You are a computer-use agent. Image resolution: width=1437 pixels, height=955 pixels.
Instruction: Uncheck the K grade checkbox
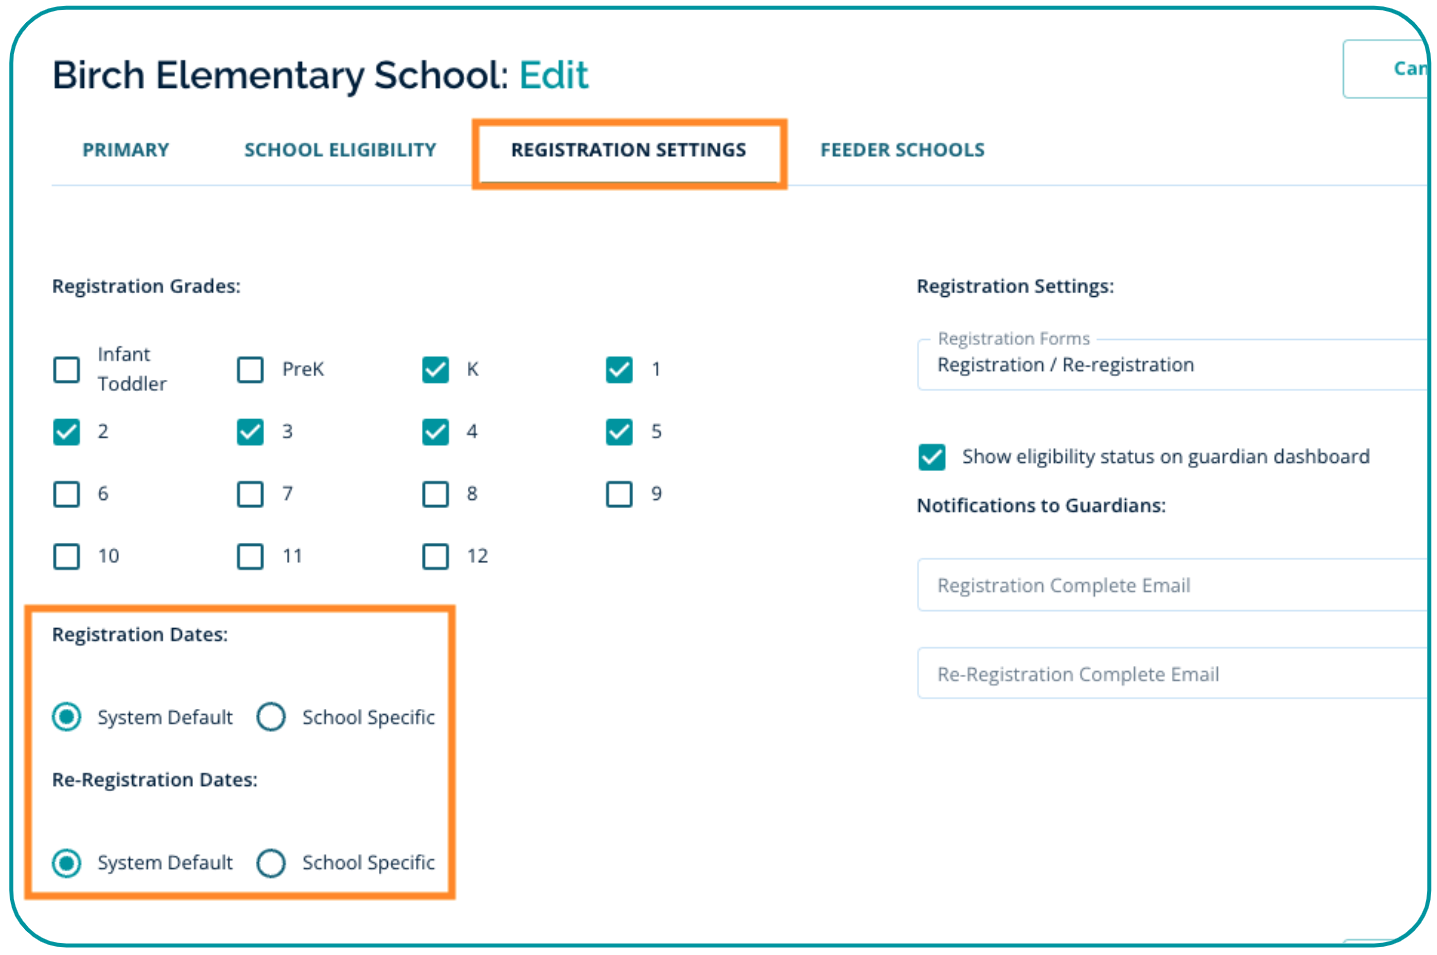coord(436,370)
